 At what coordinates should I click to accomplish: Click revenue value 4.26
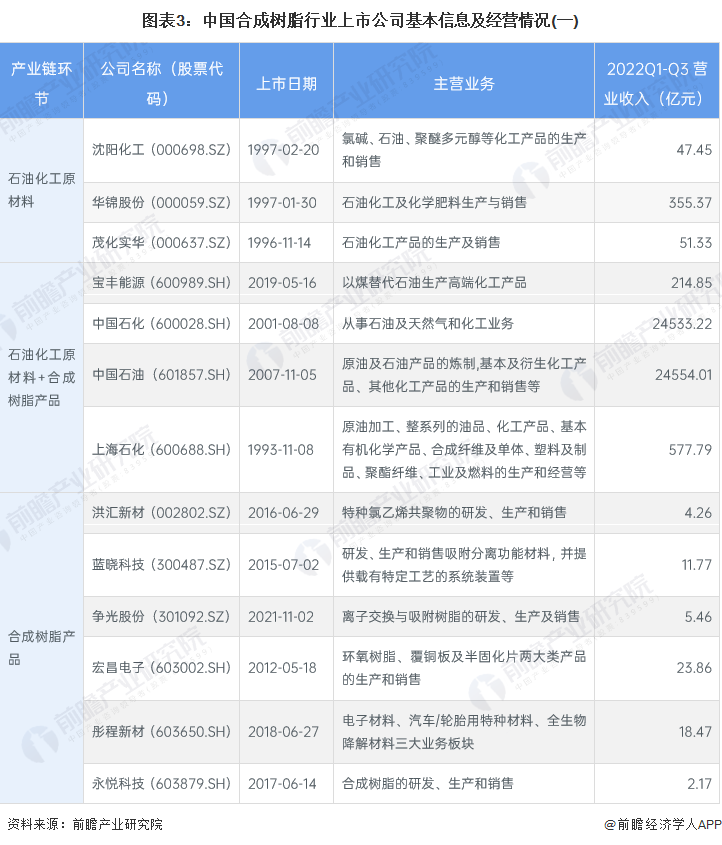[698, 512]
